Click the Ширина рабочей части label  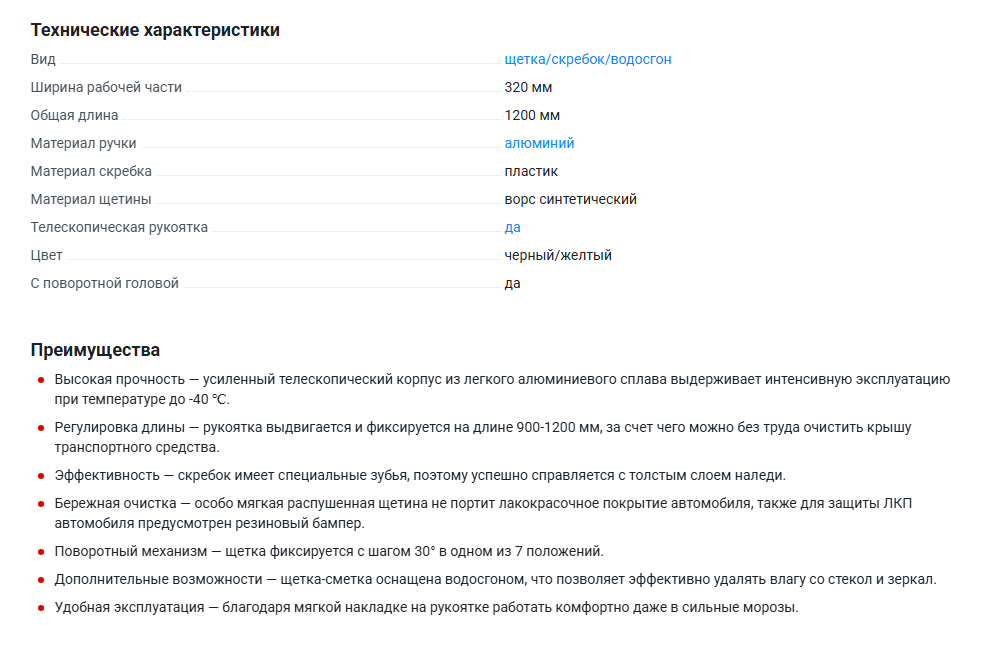pos(106,87)
